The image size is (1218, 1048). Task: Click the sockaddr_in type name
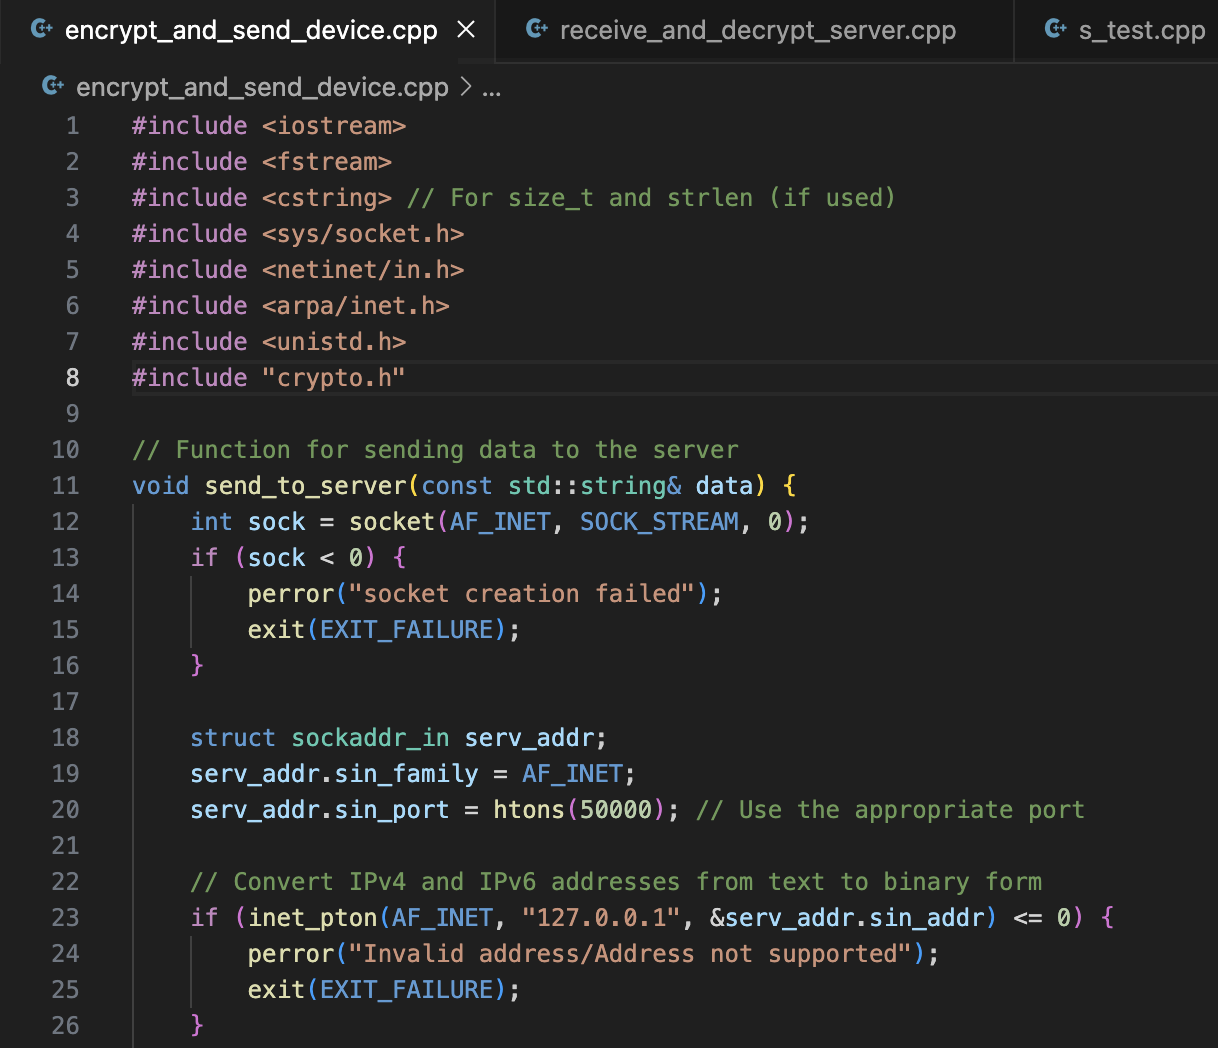370,738
